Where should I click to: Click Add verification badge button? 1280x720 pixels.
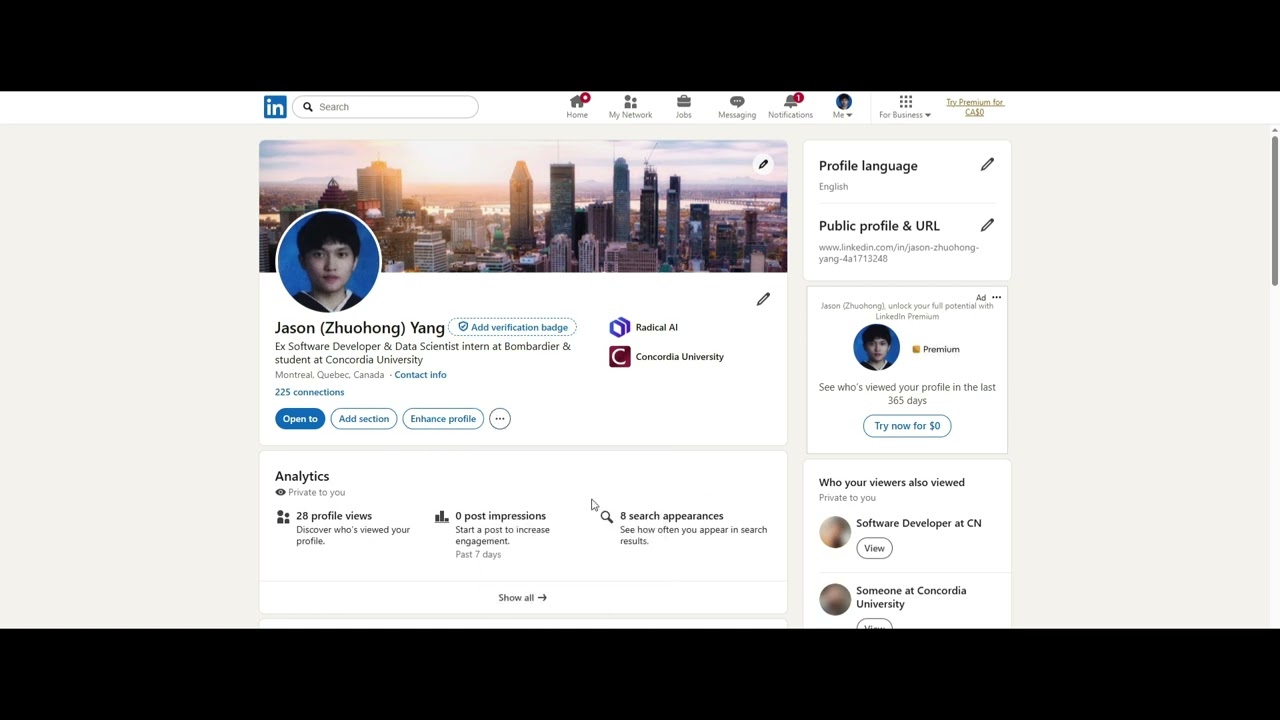coord(513,327)
